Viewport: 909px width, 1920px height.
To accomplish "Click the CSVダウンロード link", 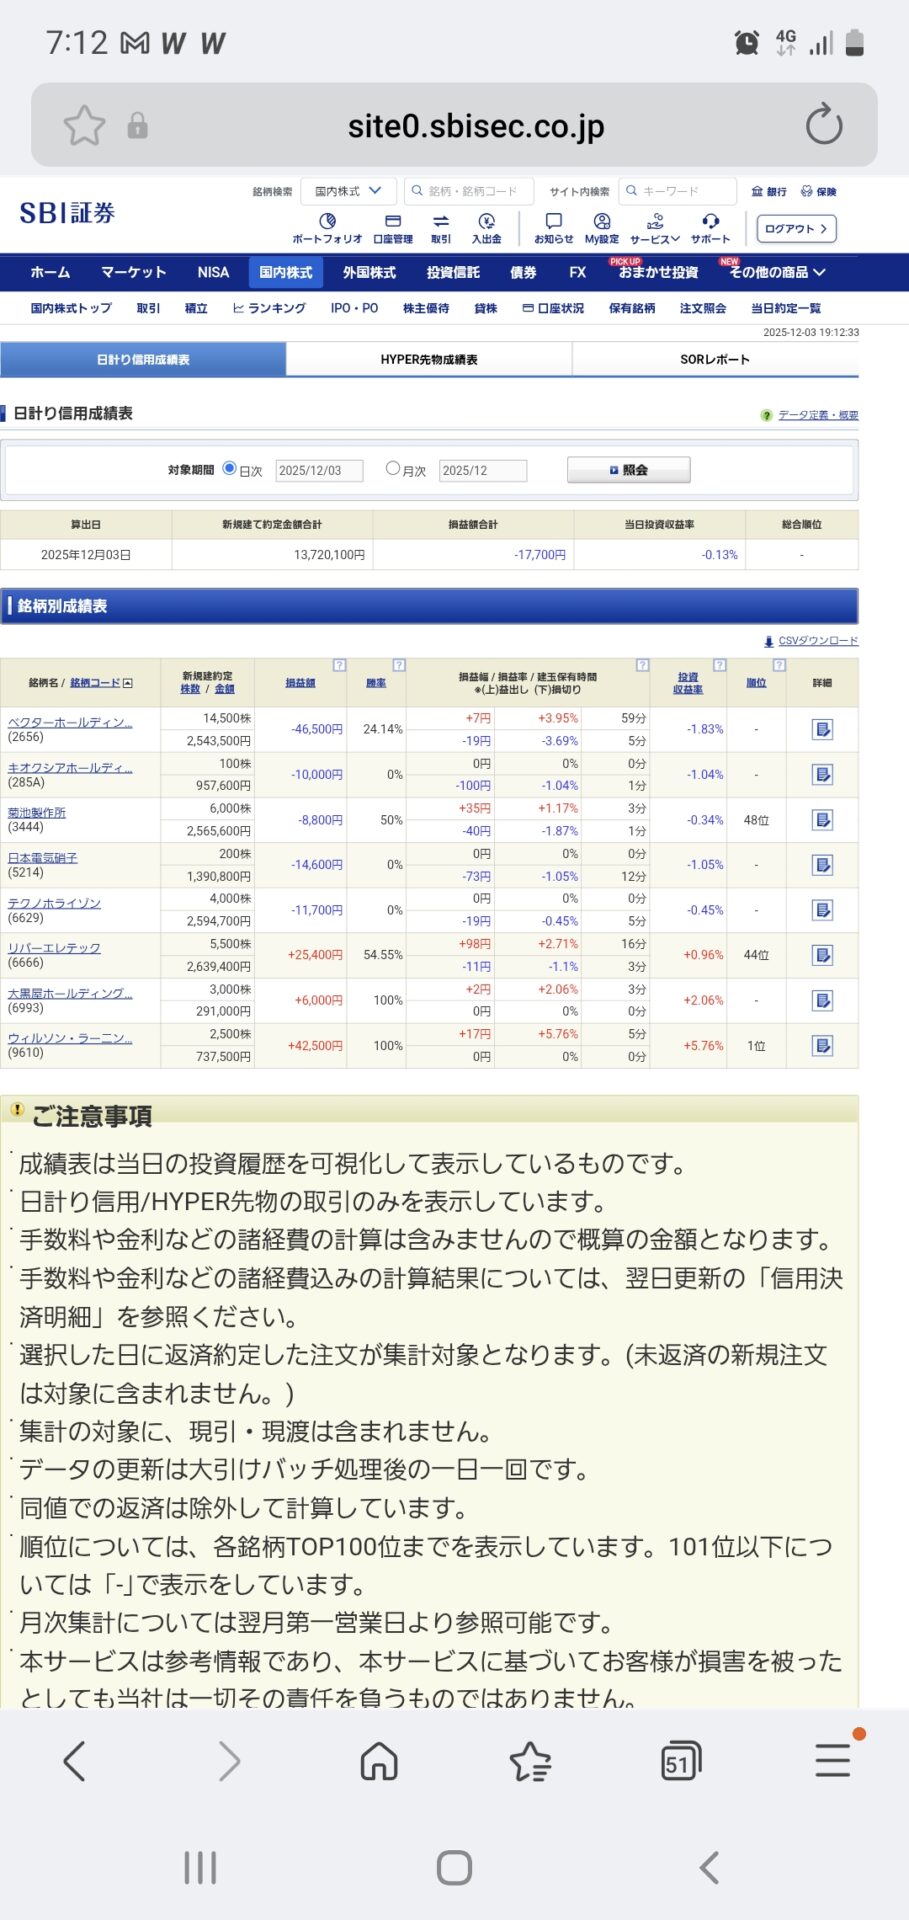I will [x=817, y=641].
